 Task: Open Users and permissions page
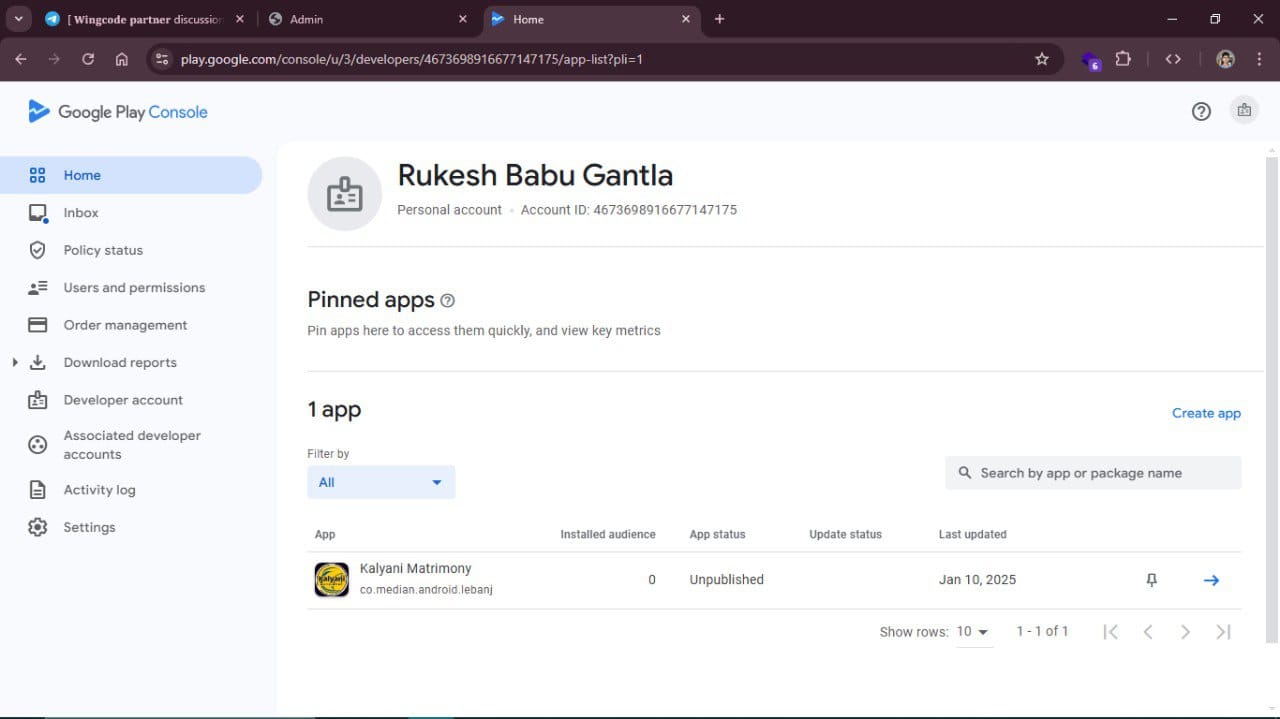(131, 288)
